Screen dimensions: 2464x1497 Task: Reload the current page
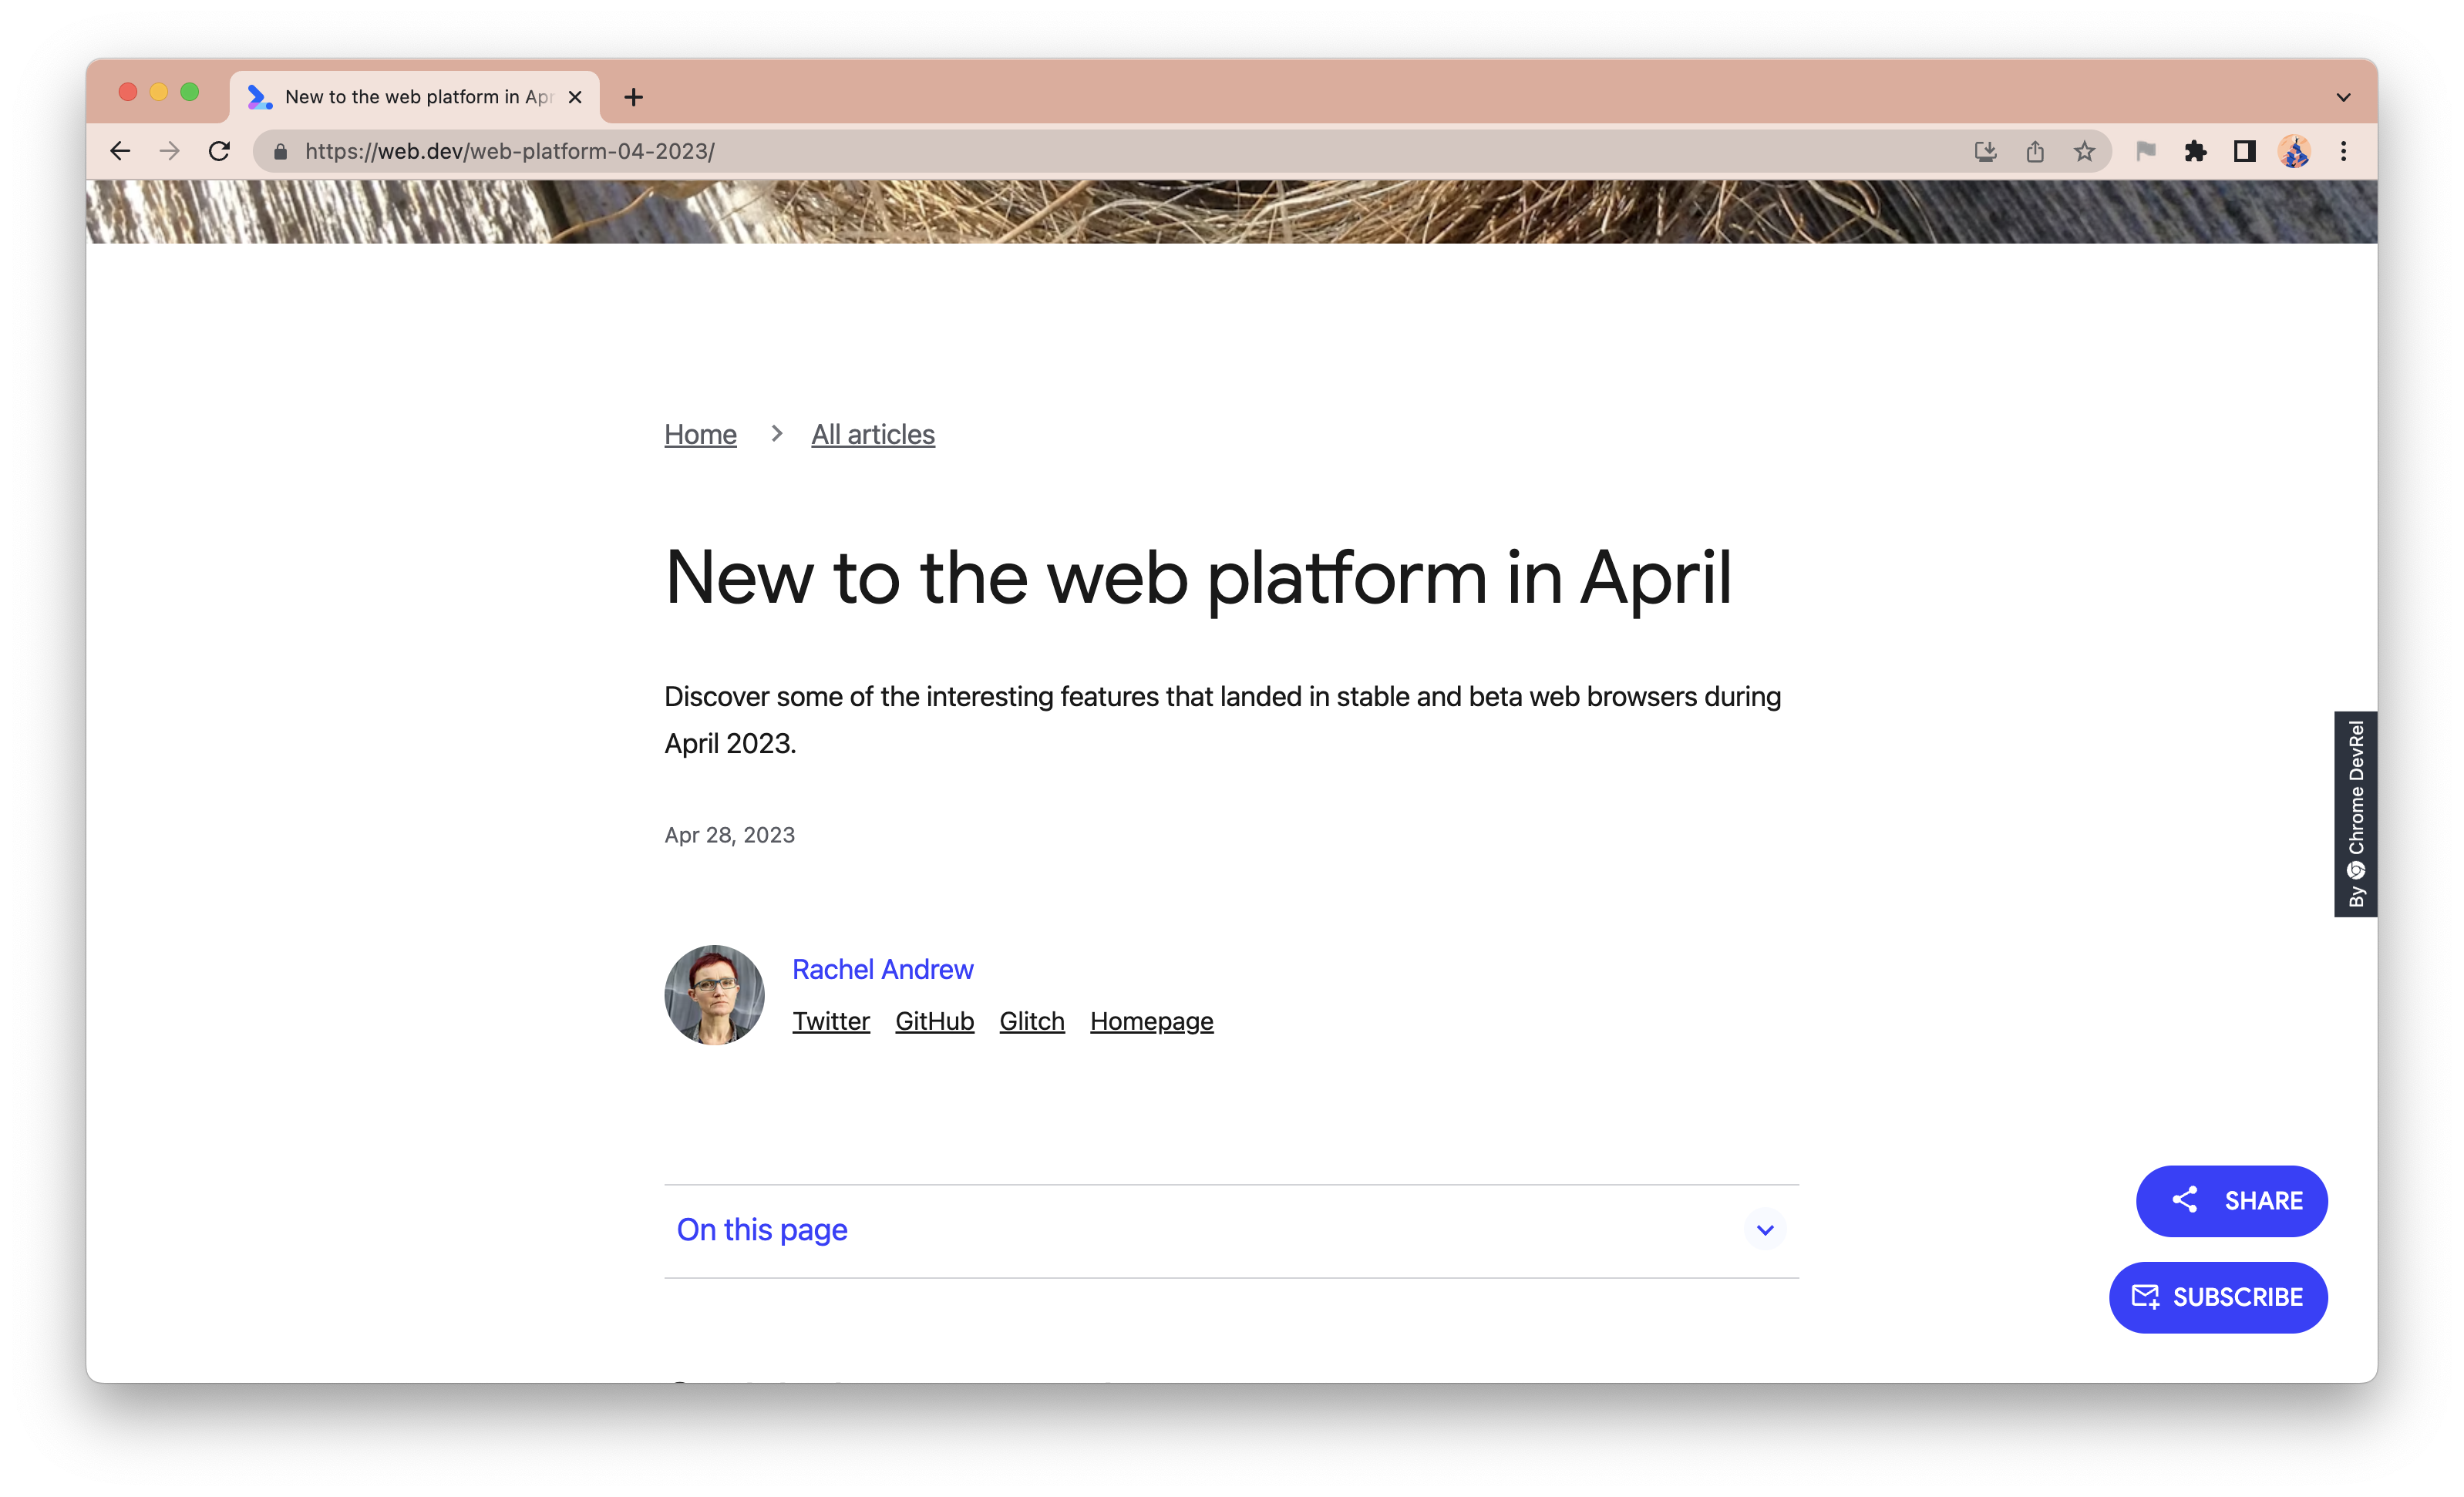(220, 151)
